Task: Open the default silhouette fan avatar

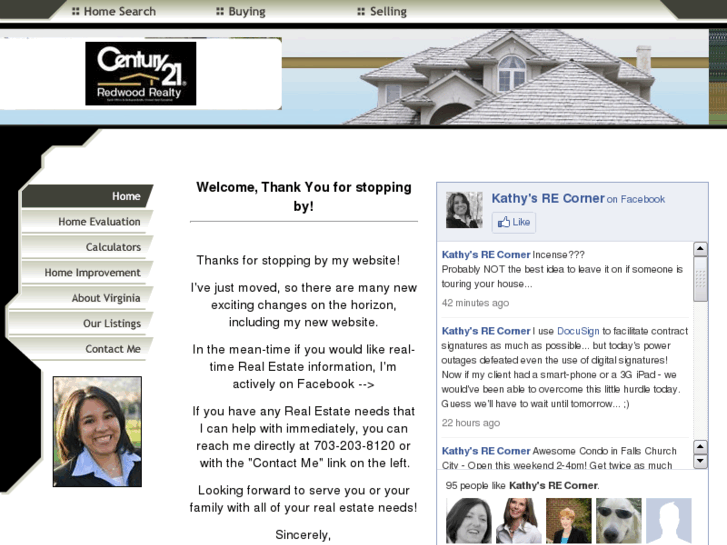Action: point(669,520)
